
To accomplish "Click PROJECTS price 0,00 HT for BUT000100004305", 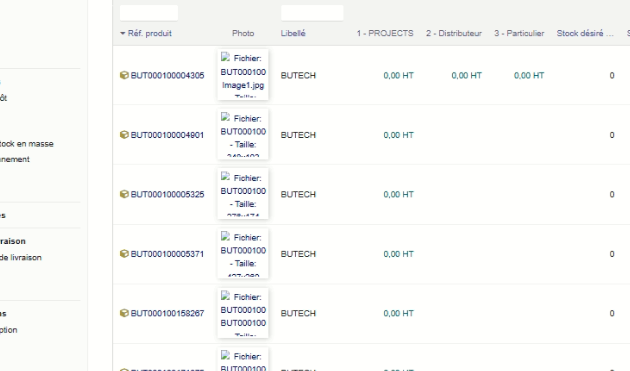I will [399, 75].
